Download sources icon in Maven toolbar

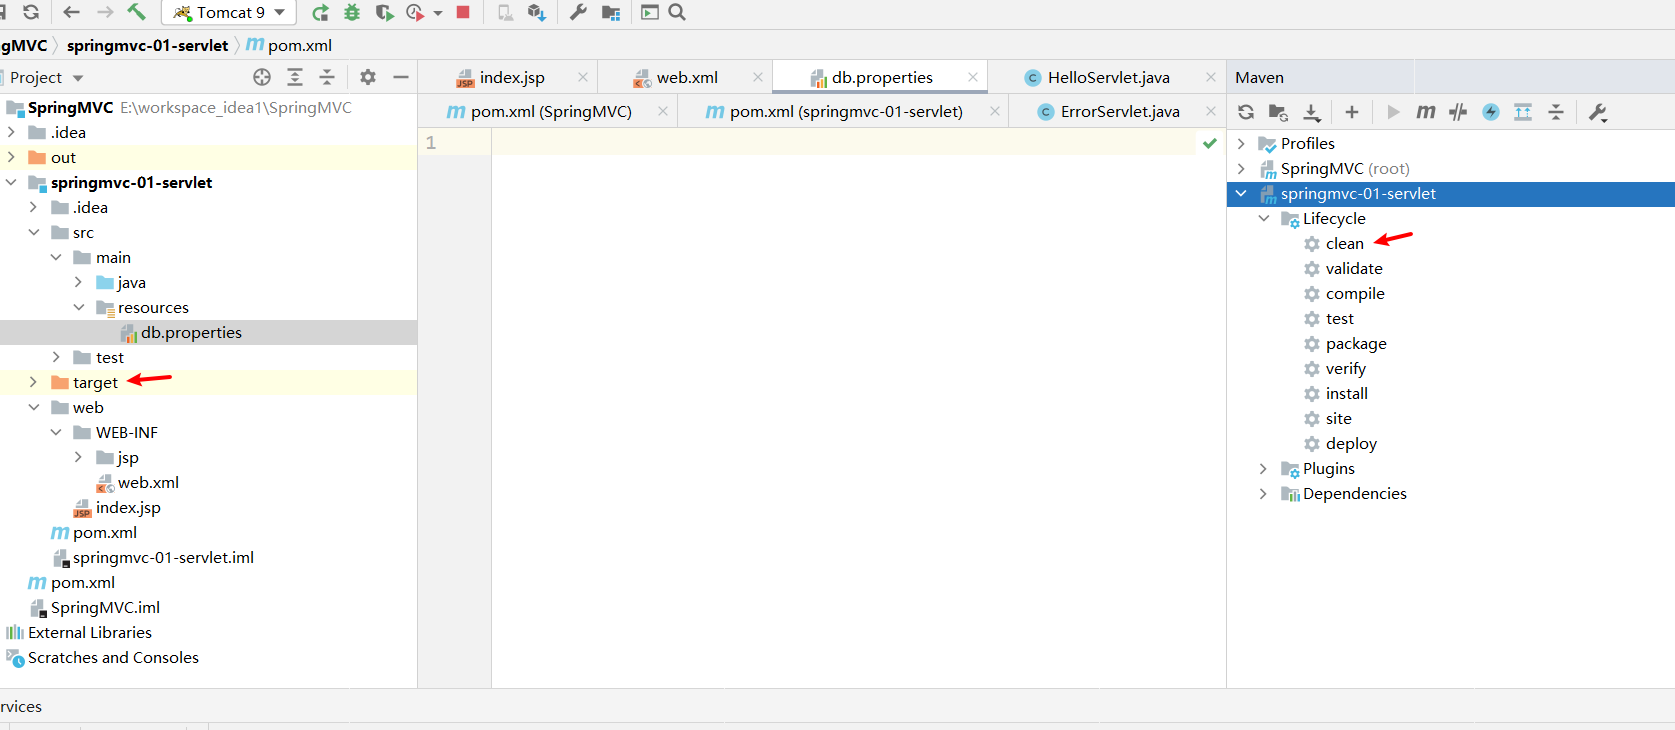click(1312, 112)
